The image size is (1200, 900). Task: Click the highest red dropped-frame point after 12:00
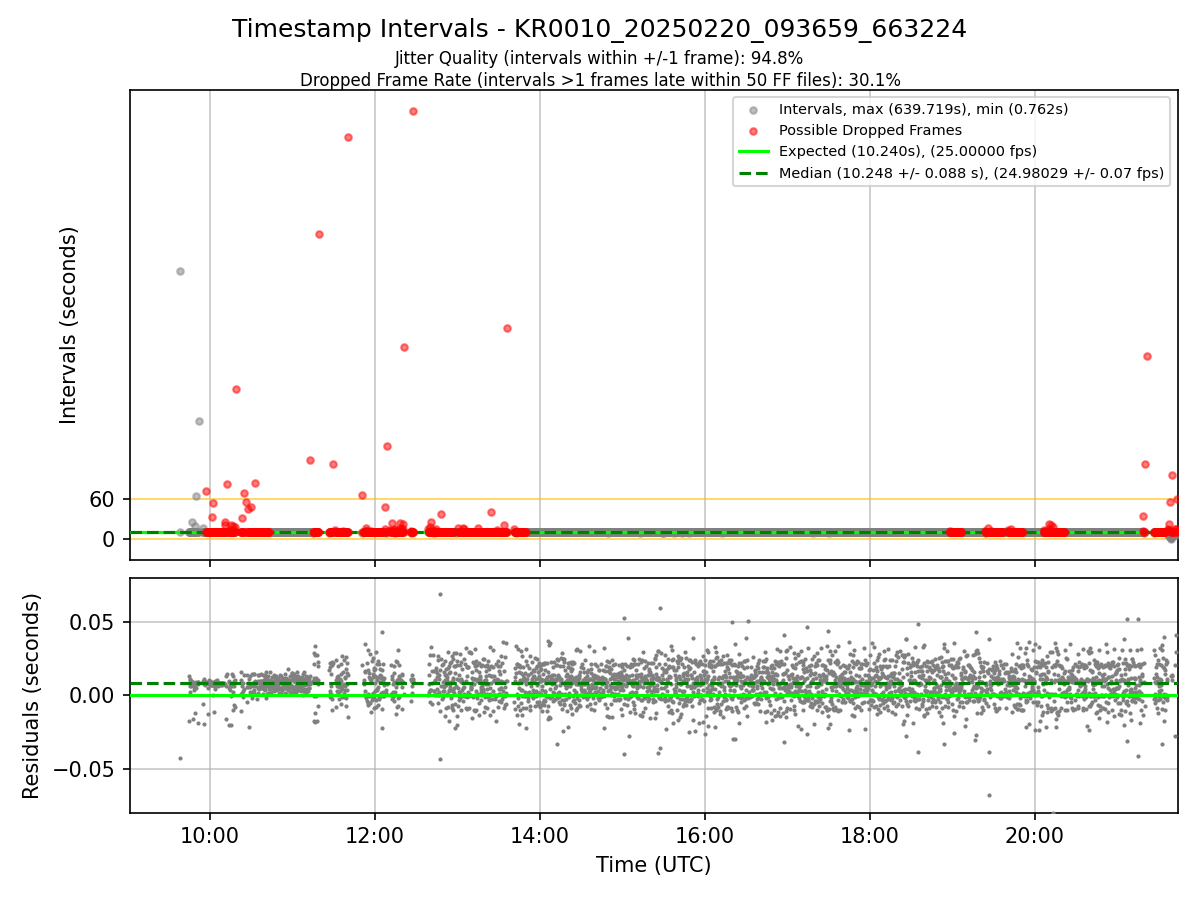(413, 111)
